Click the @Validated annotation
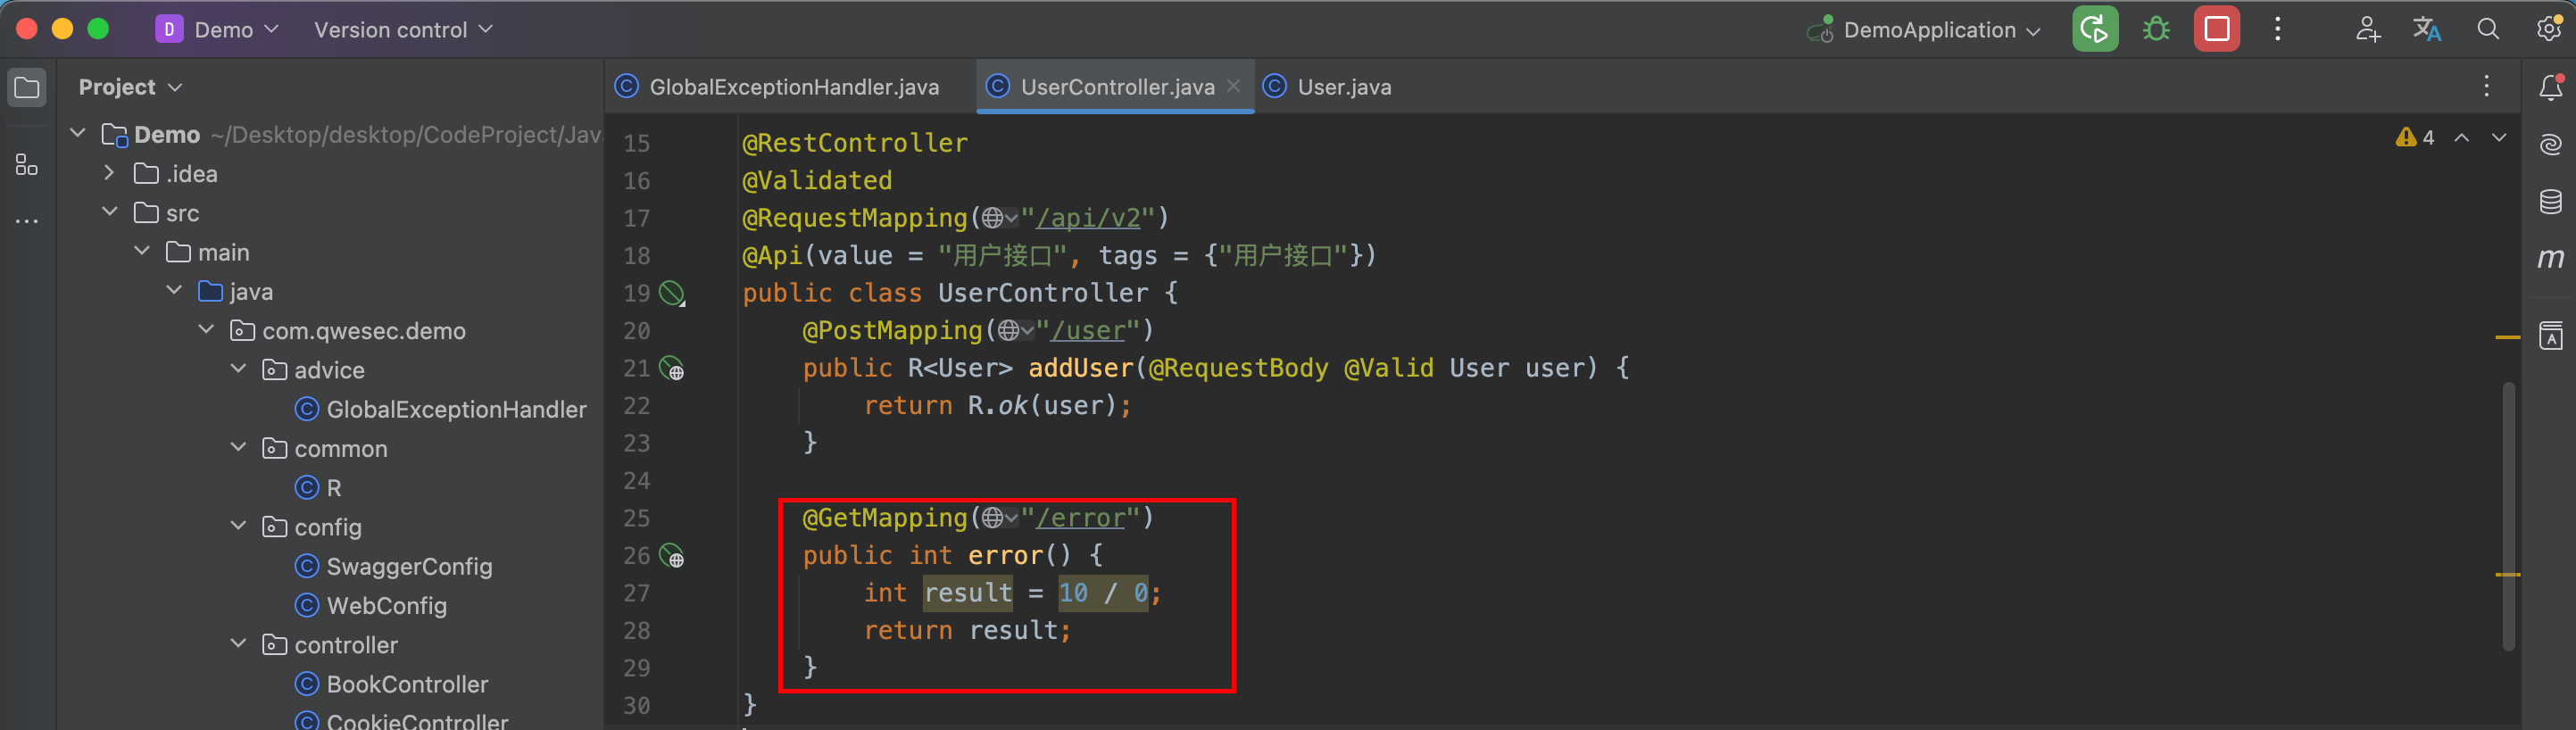Image resolution: width=2576 pixels, height=730 pixels. click(817, 181)
